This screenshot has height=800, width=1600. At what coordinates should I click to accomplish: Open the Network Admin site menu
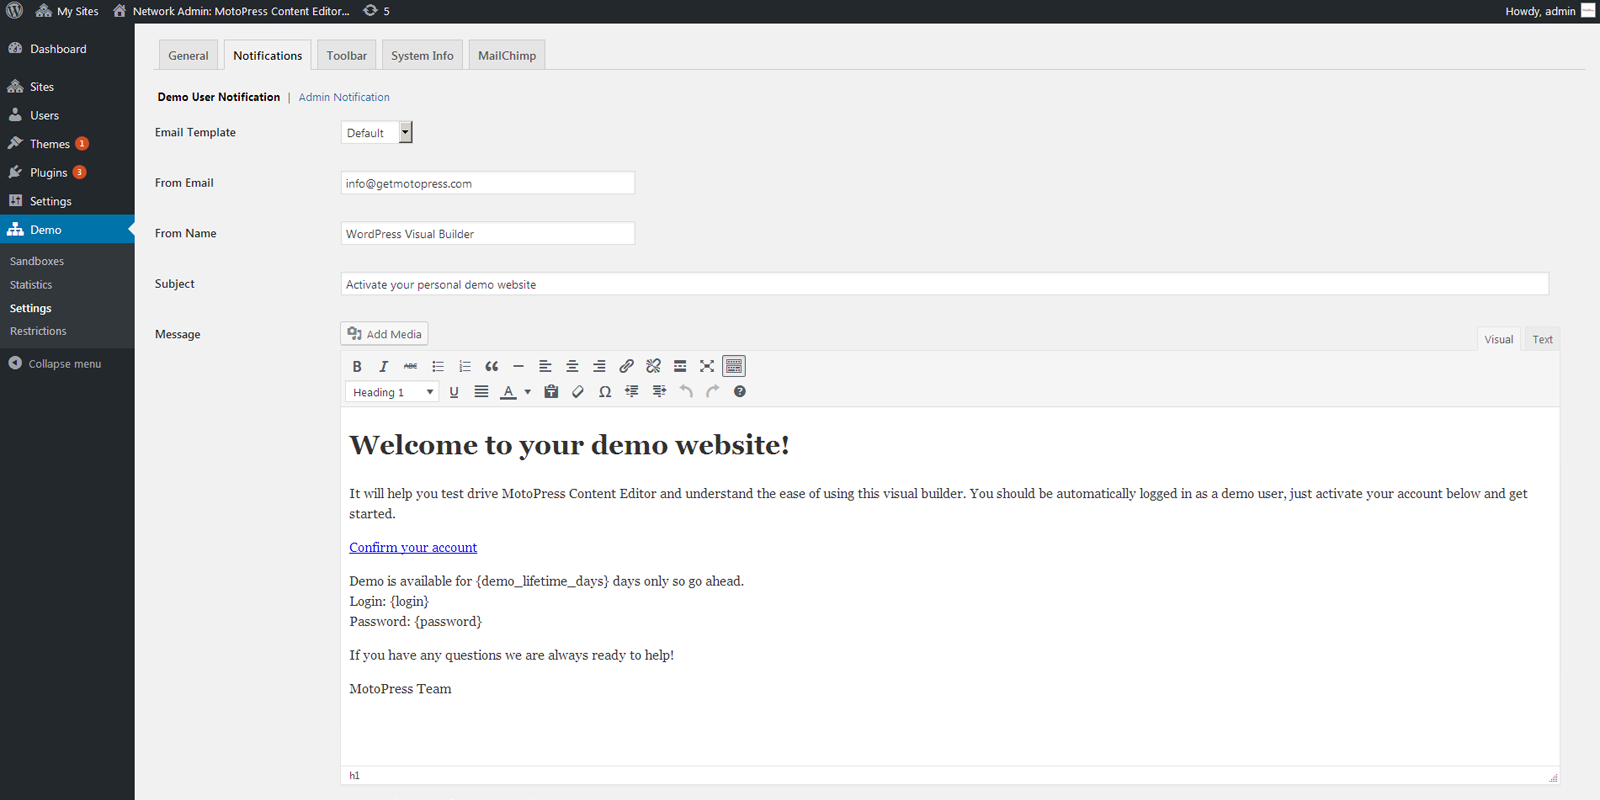[x=231, y=11]
